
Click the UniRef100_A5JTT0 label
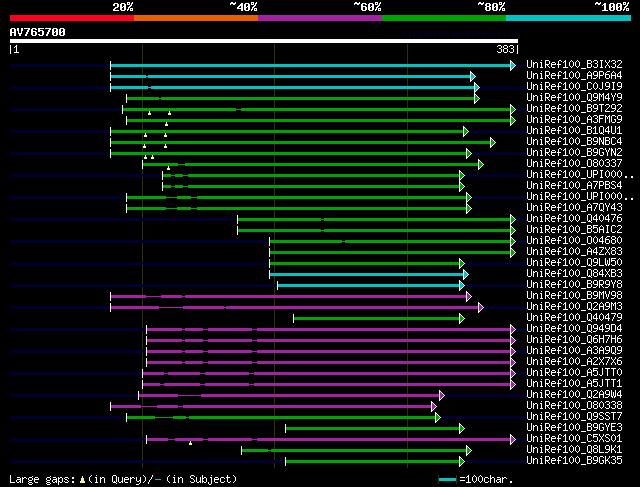coord(574,373)
